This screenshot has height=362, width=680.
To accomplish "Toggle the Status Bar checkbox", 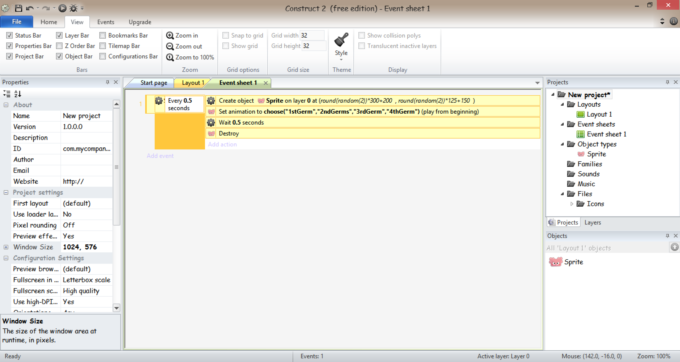I will point(10,36).
